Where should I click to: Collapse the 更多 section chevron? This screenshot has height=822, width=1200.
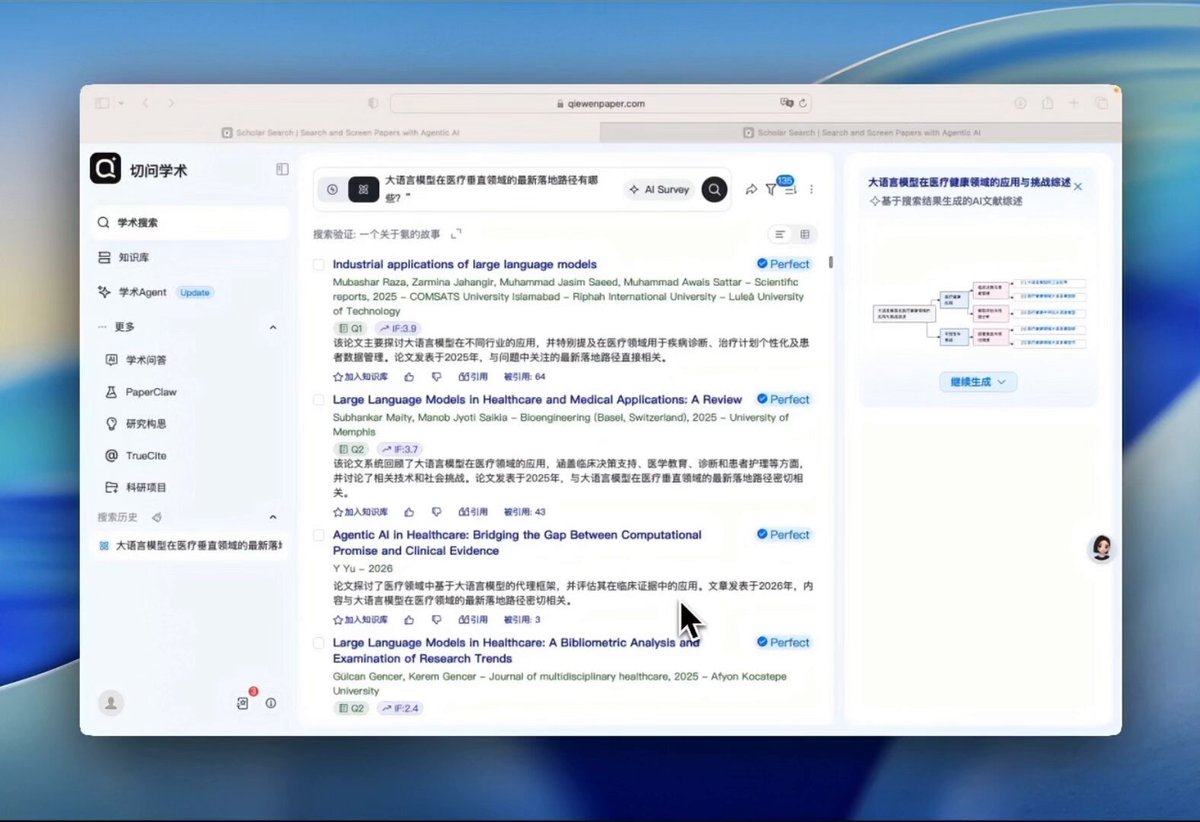[273, 327]
